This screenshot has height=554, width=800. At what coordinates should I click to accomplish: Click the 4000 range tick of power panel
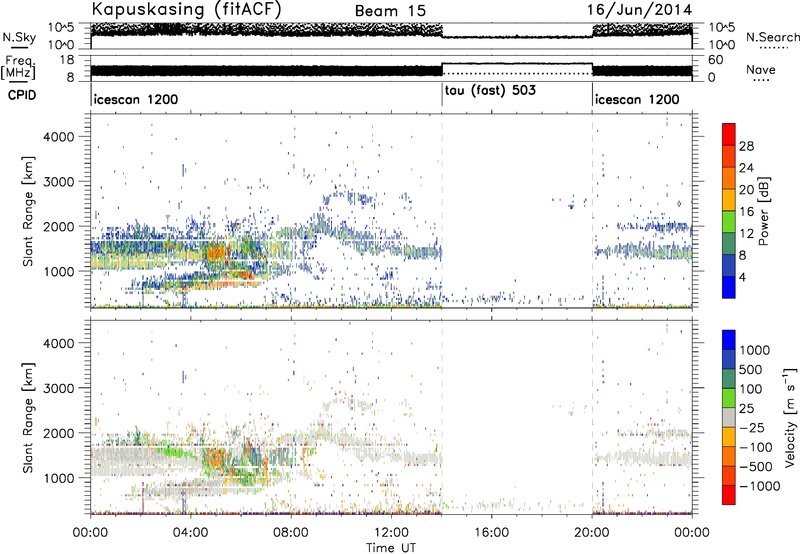[58, 137]
